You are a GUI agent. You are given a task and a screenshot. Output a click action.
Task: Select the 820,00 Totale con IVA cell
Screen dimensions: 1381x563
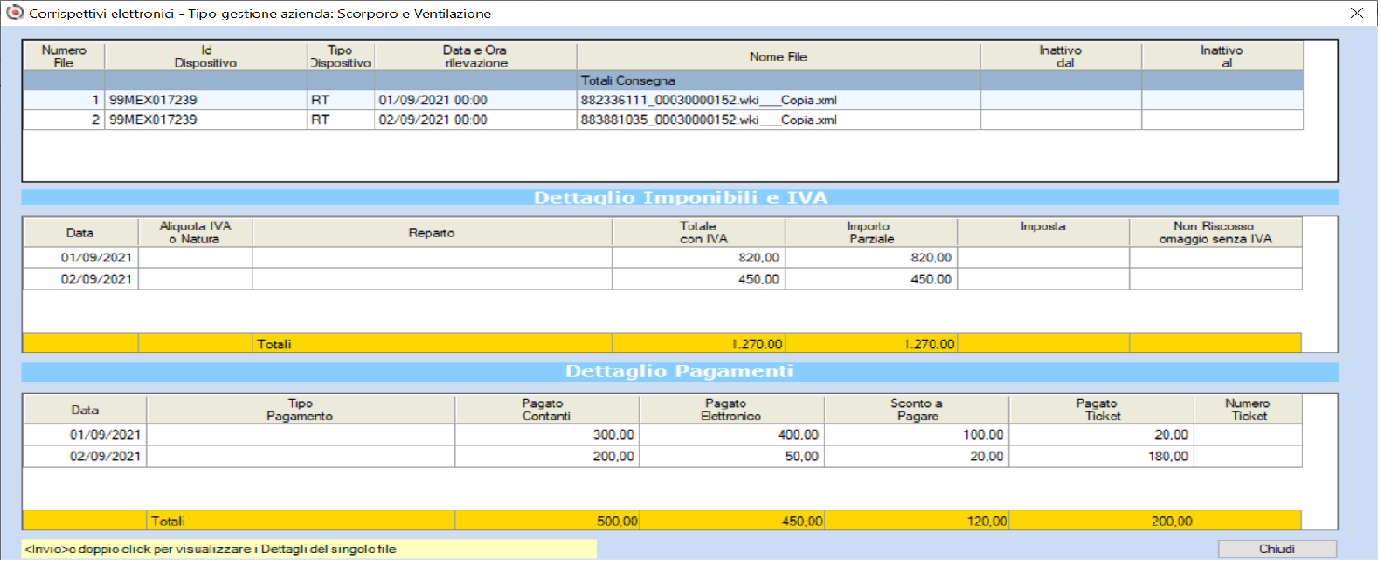(x=699, y=258)
